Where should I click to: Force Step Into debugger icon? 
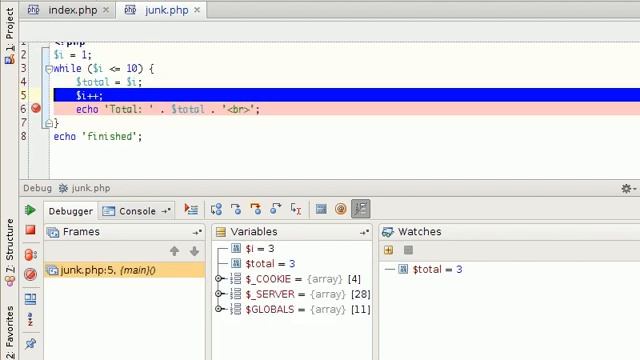pos(256,209)
